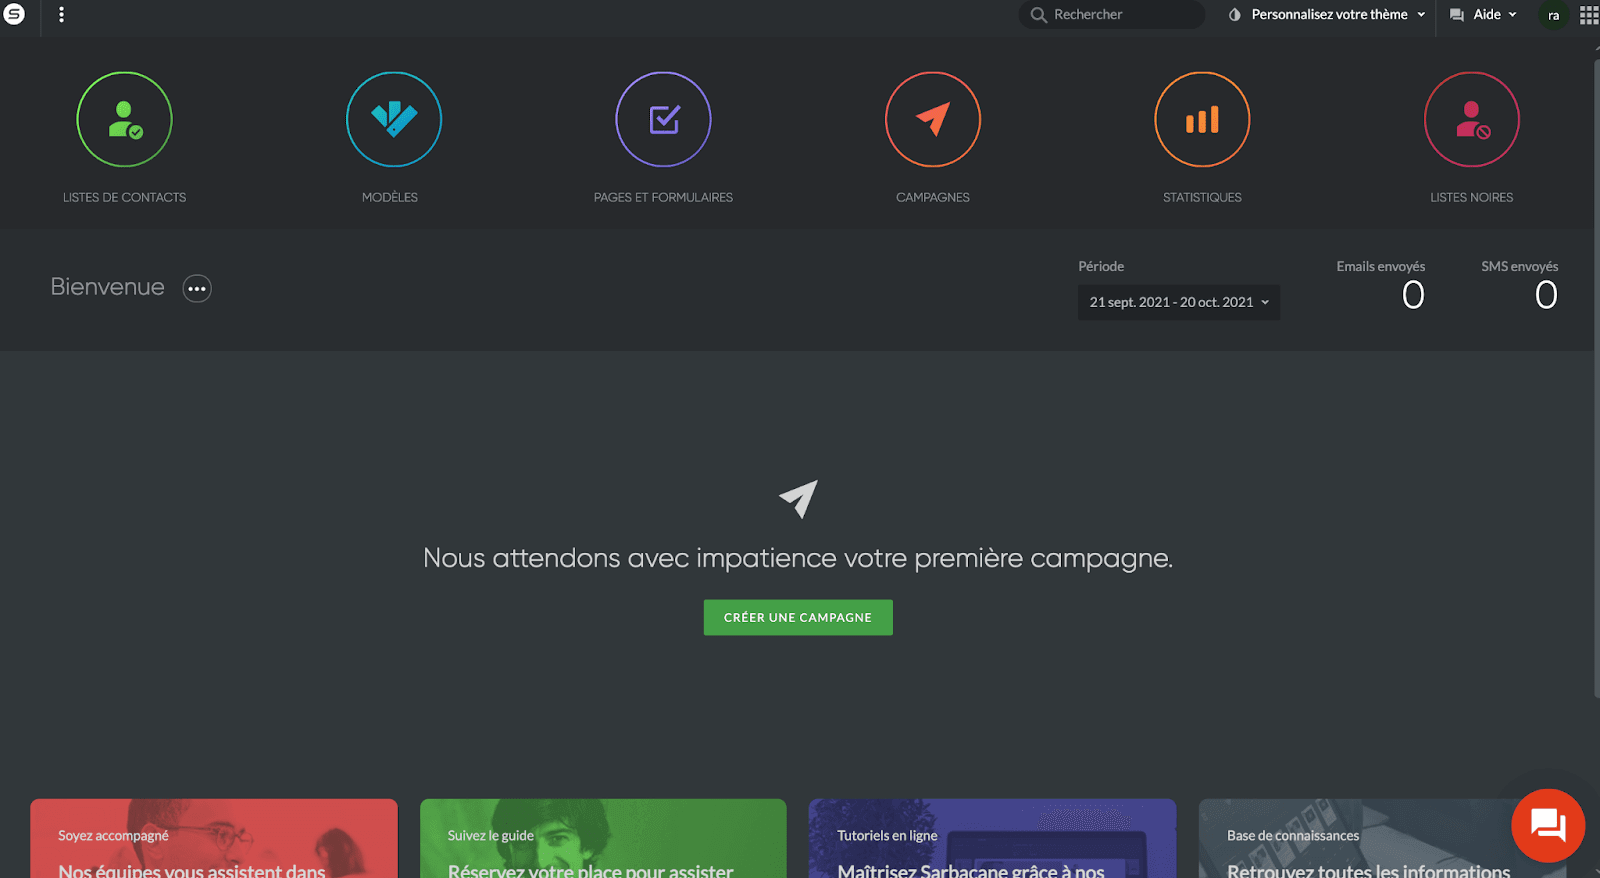This screenshot has height=878, width=1600.
Task: Click Créer une campagne button
Action: tap(798, 617)
